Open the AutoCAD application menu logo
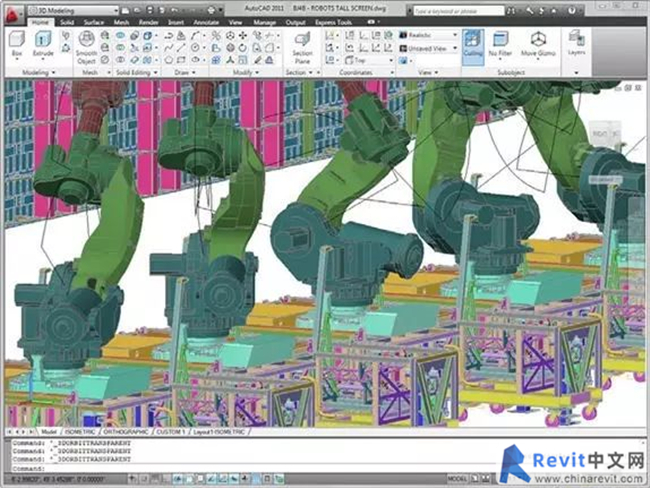The image size is (650, 488). tap(11, 11)
